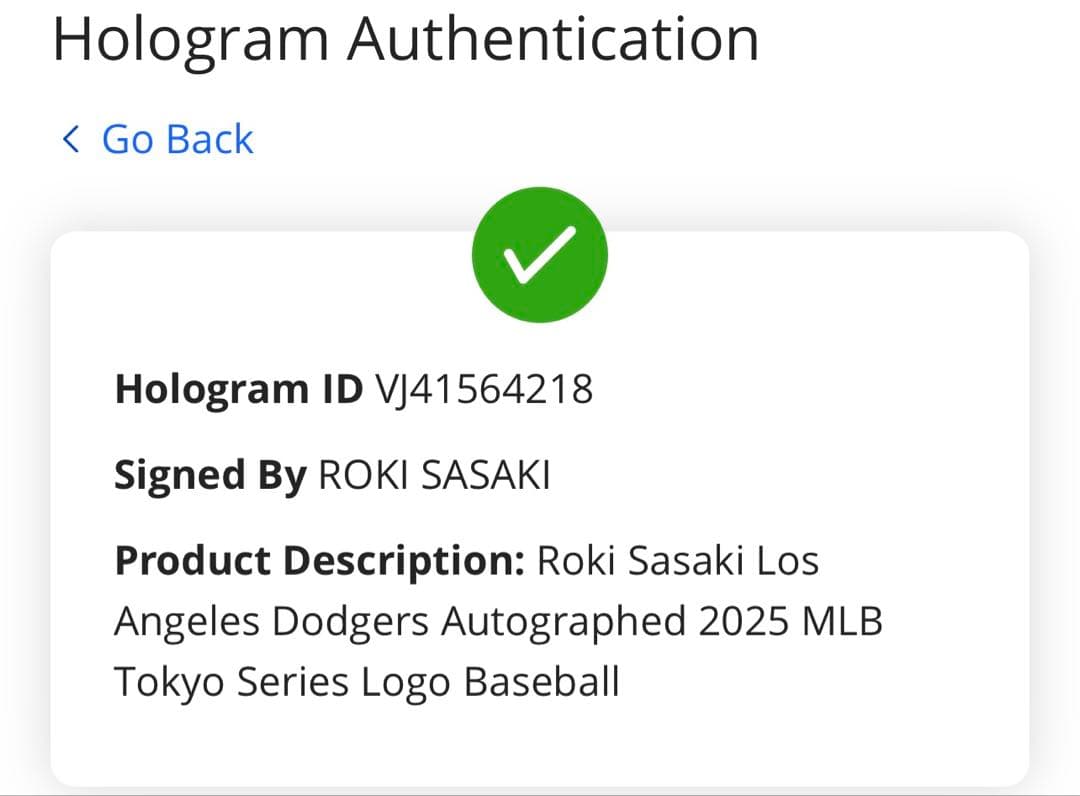
Task: Click the MLB text in the description
Action: click(843, 622)
